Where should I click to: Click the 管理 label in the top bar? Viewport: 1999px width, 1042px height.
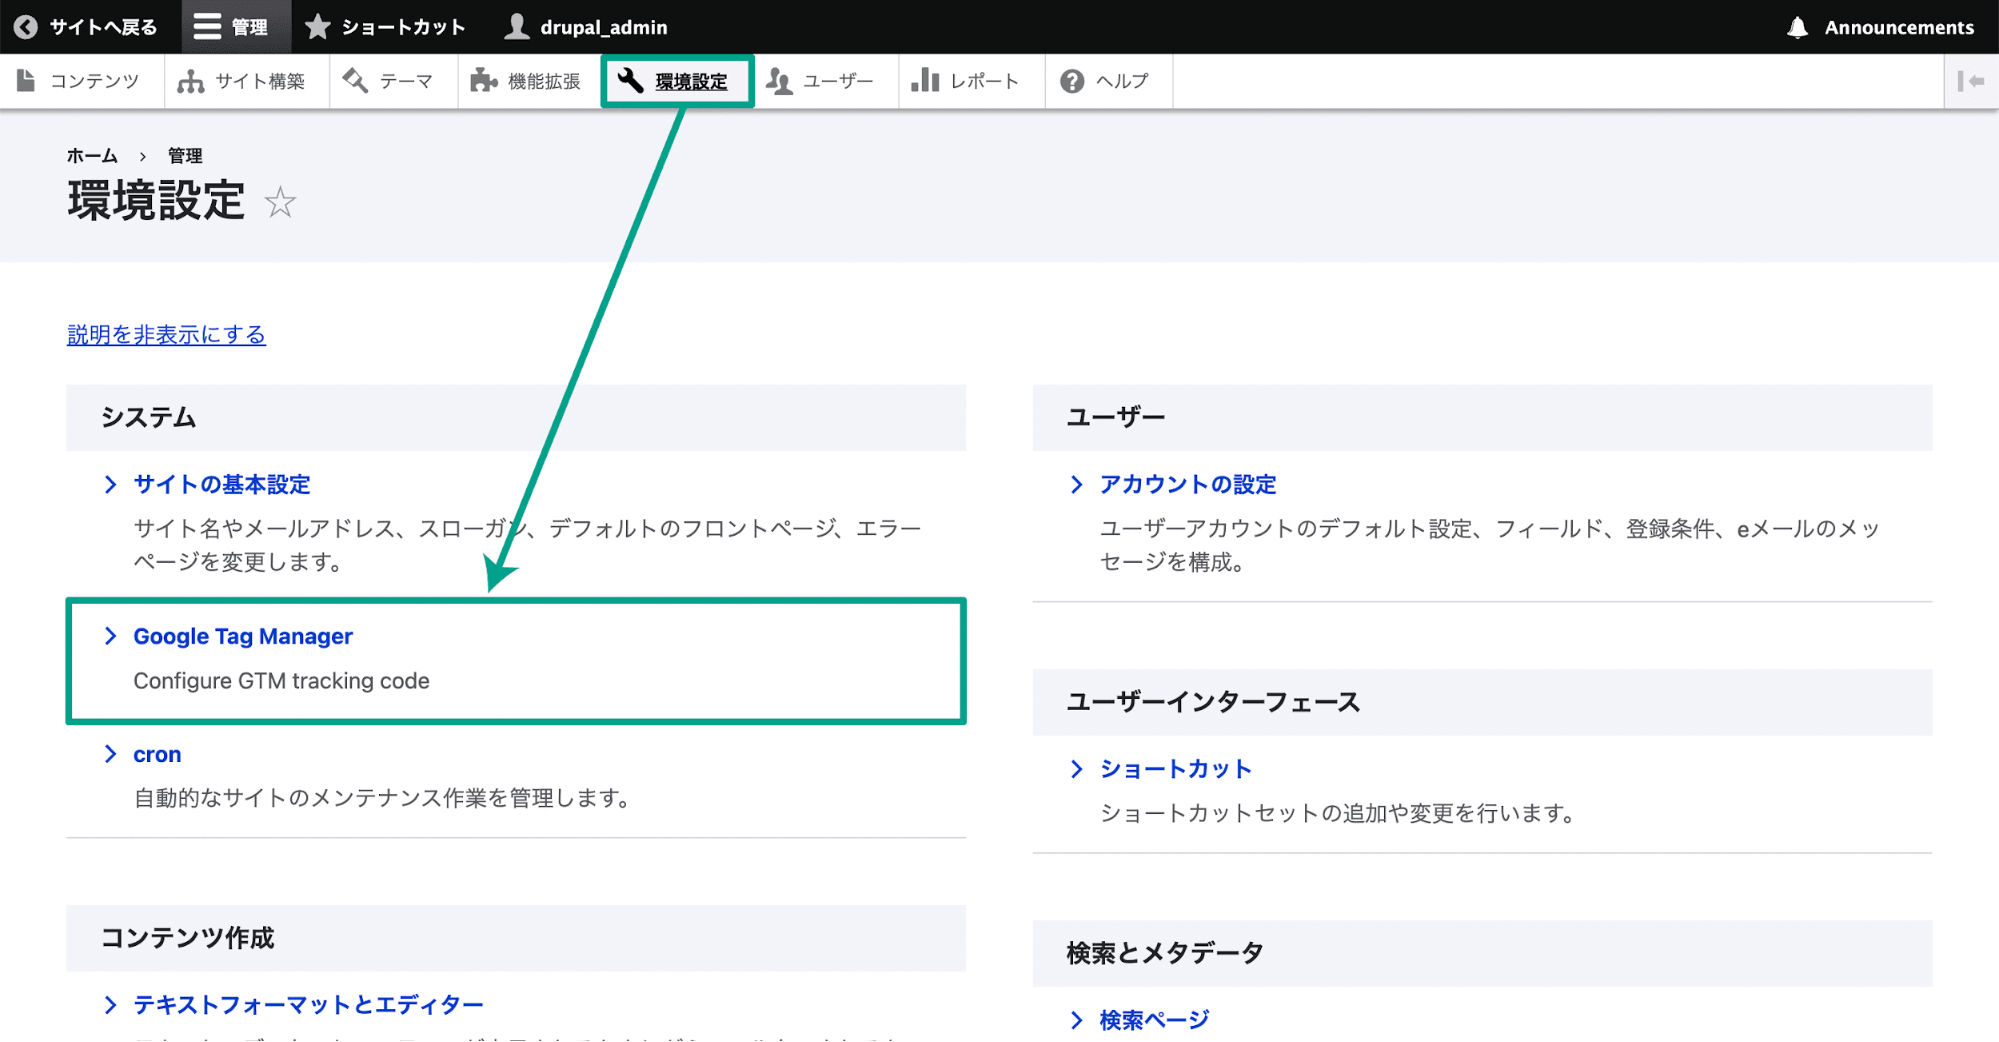pos(250,27)
